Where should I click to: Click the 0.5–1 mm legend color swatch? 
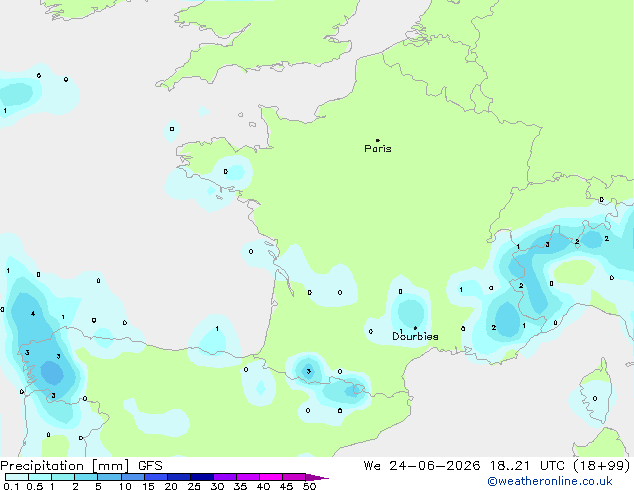coord(40,477)
